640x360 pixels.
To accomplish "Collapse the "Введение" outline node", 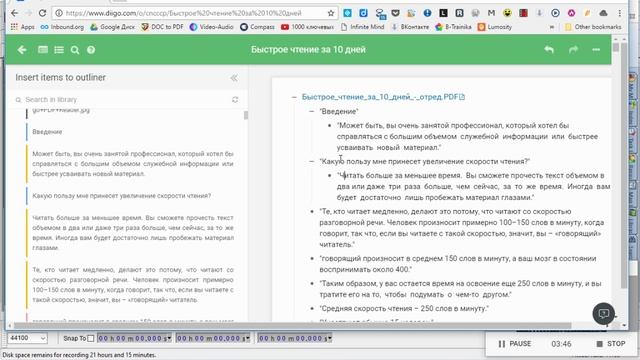I will pos(311,111).
